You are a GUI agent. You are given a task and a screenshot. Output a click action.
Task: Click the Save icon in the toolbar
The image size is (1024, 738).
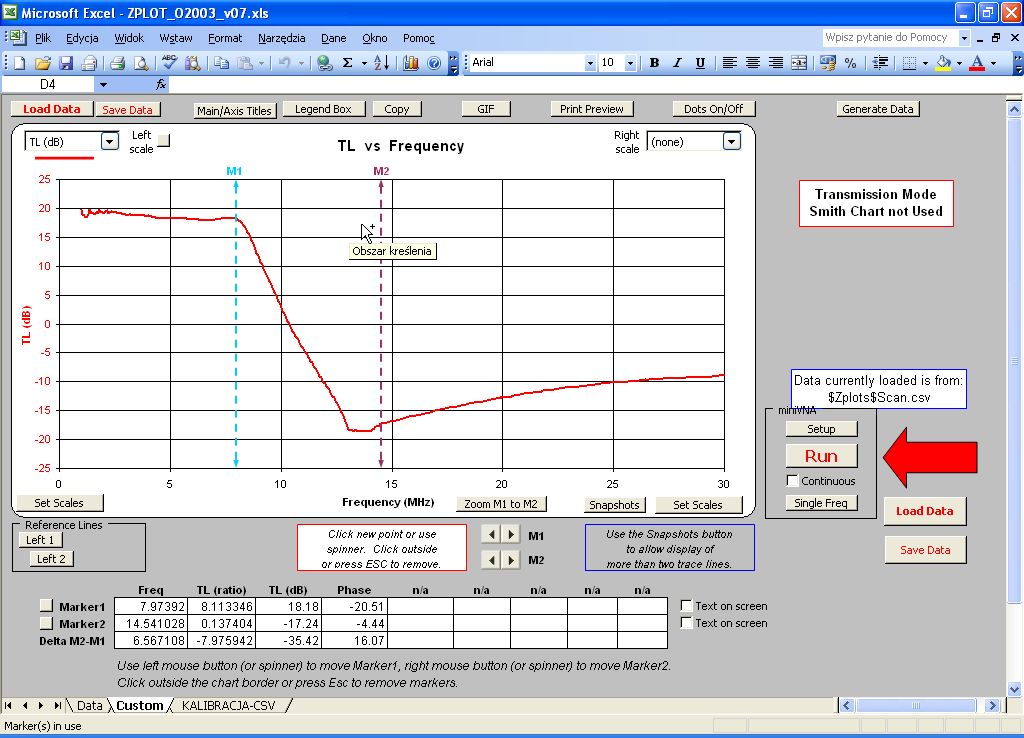click(66, 63)
